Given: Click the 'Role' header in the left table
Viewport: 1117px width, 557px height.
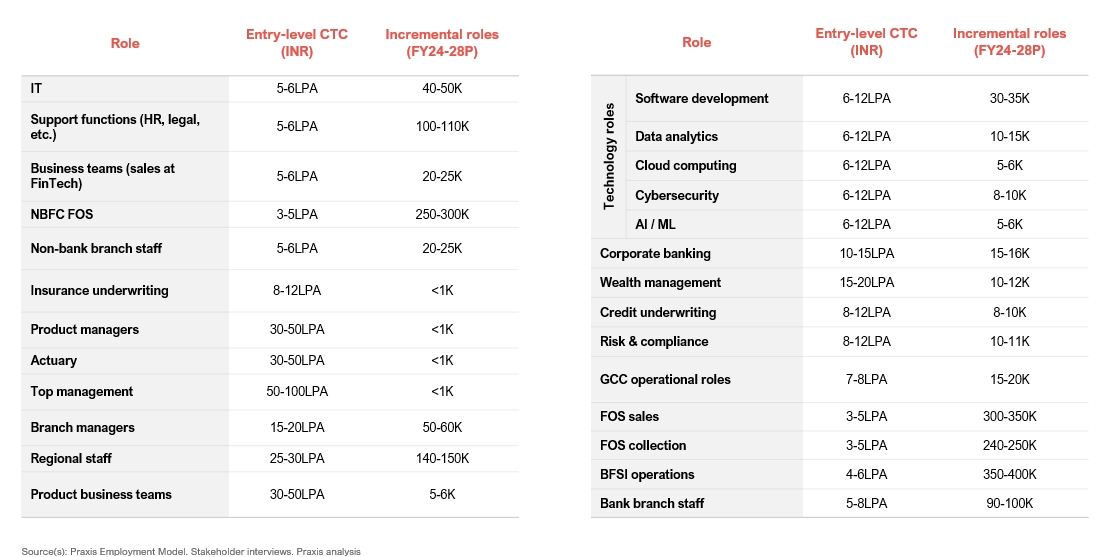Looking at the screenshot, I should [x=125, y=43].
